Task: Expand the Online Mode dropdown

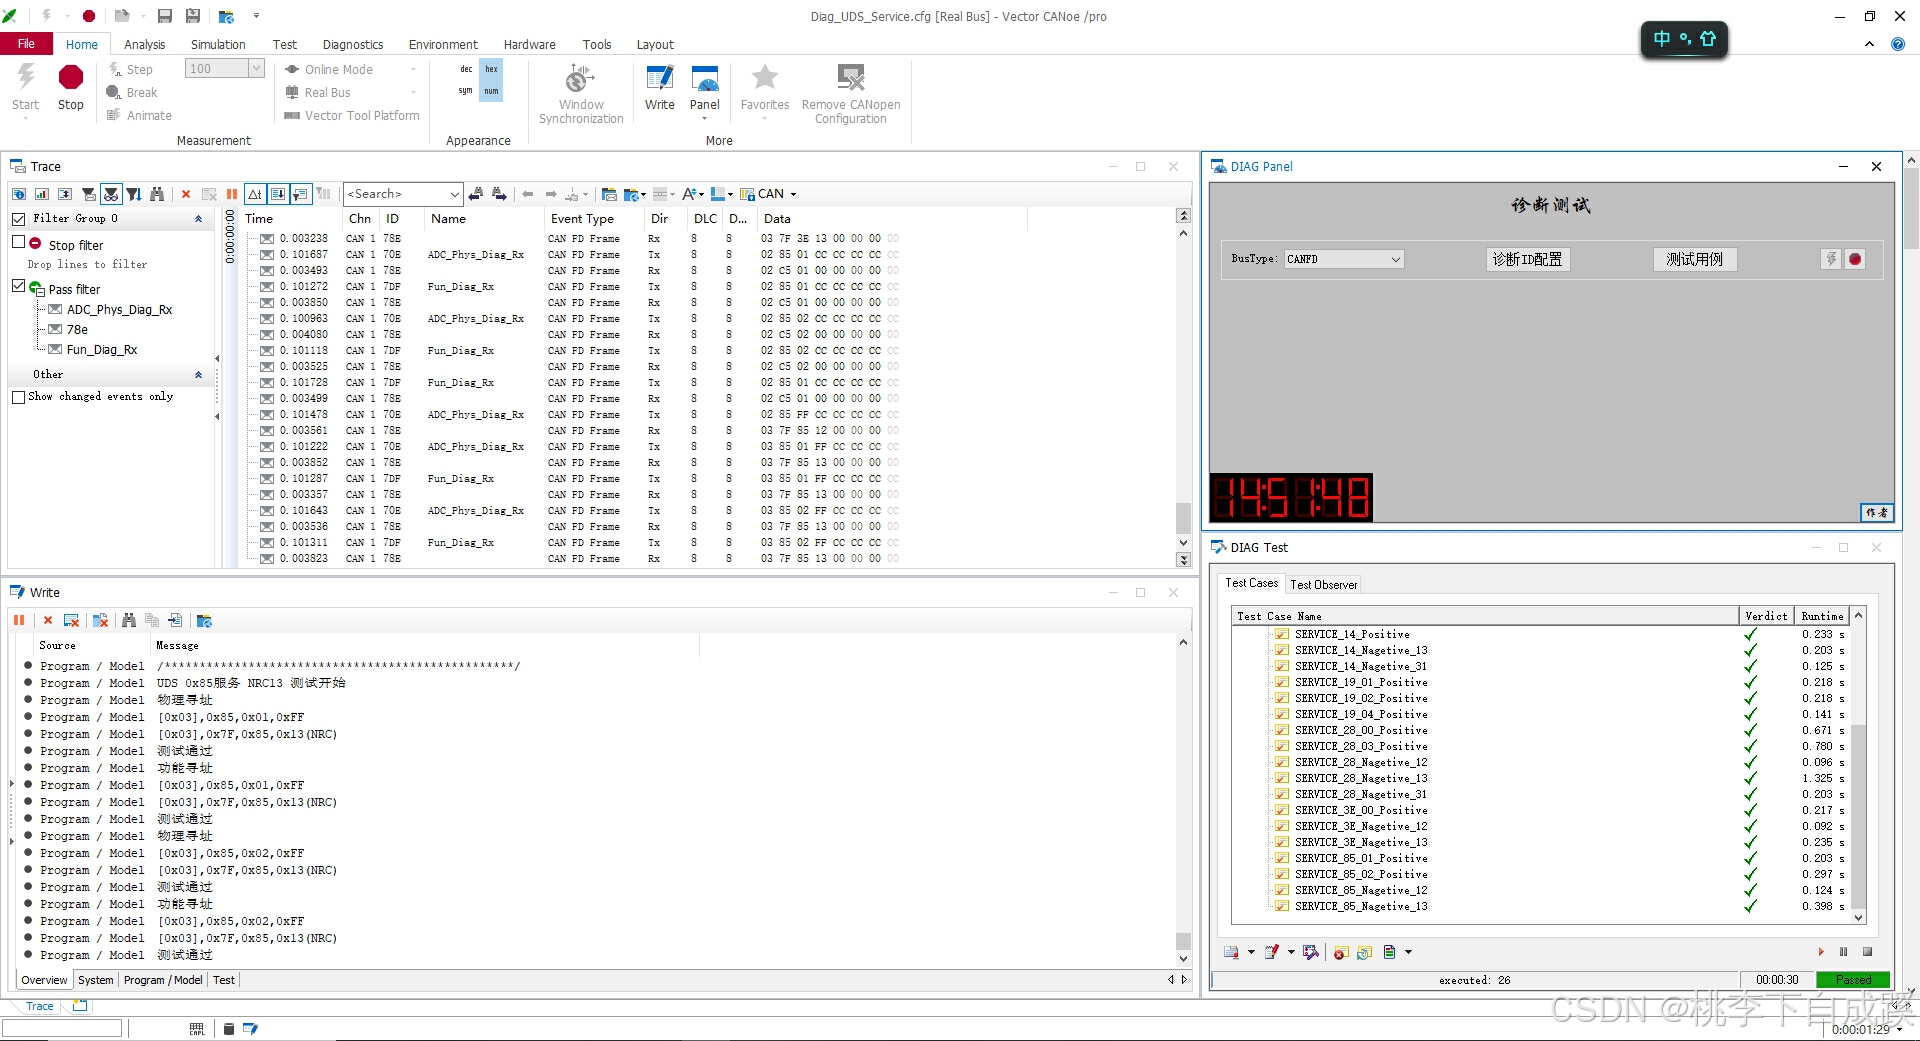Action: tap(413, 69)
